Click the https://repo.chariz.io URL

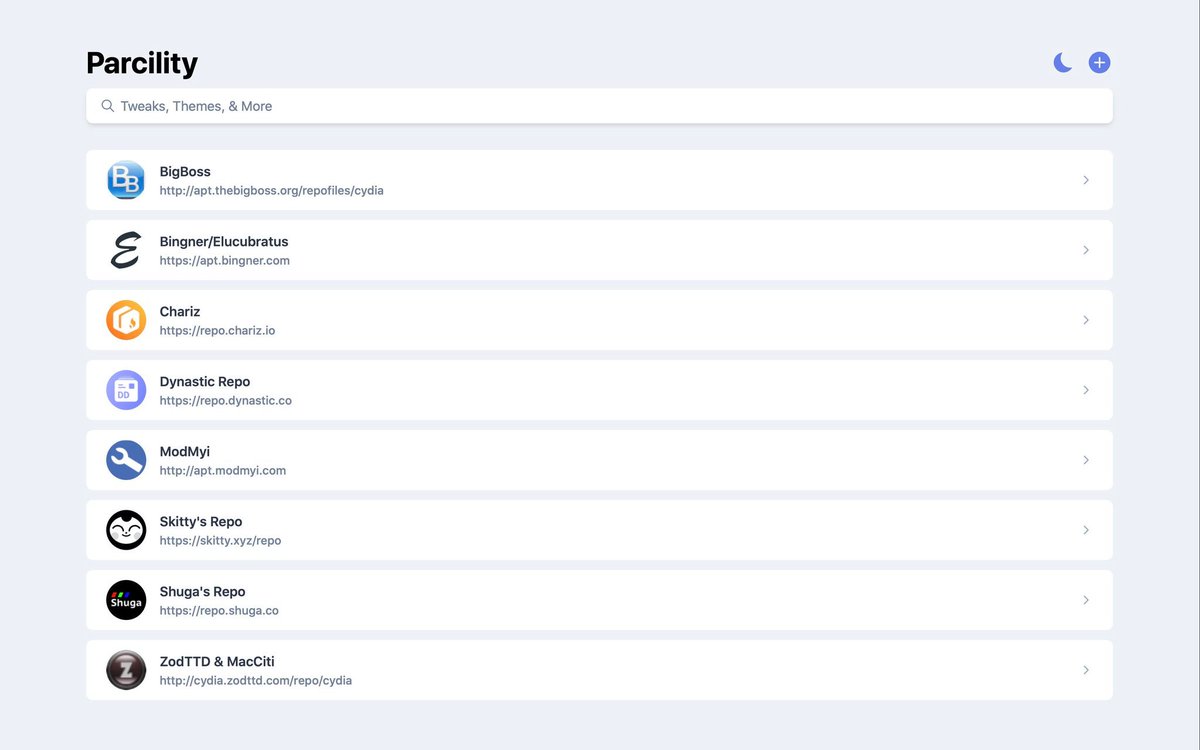click(217, 330)
